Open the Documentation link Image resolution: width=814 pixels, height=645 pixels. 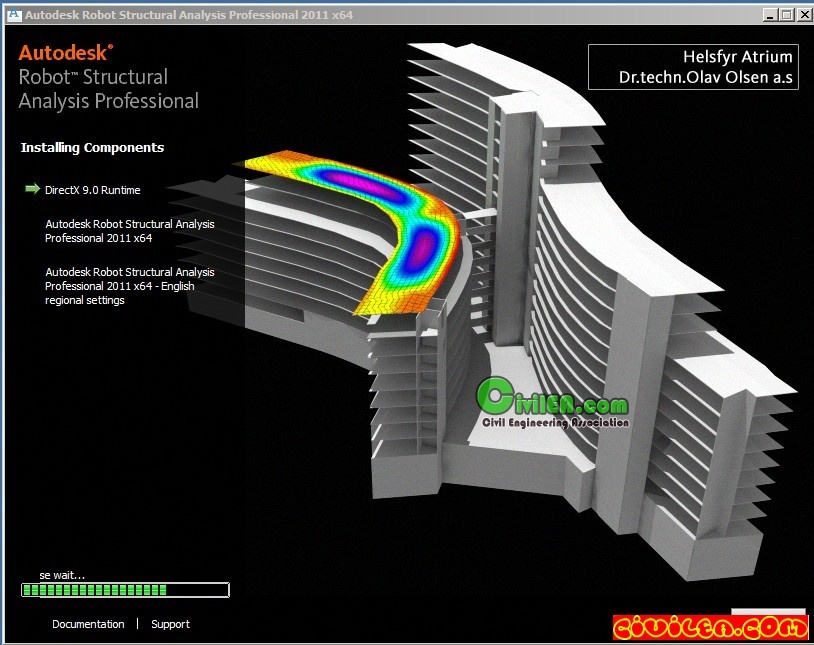pyautogui.click(x=88, y=624)
